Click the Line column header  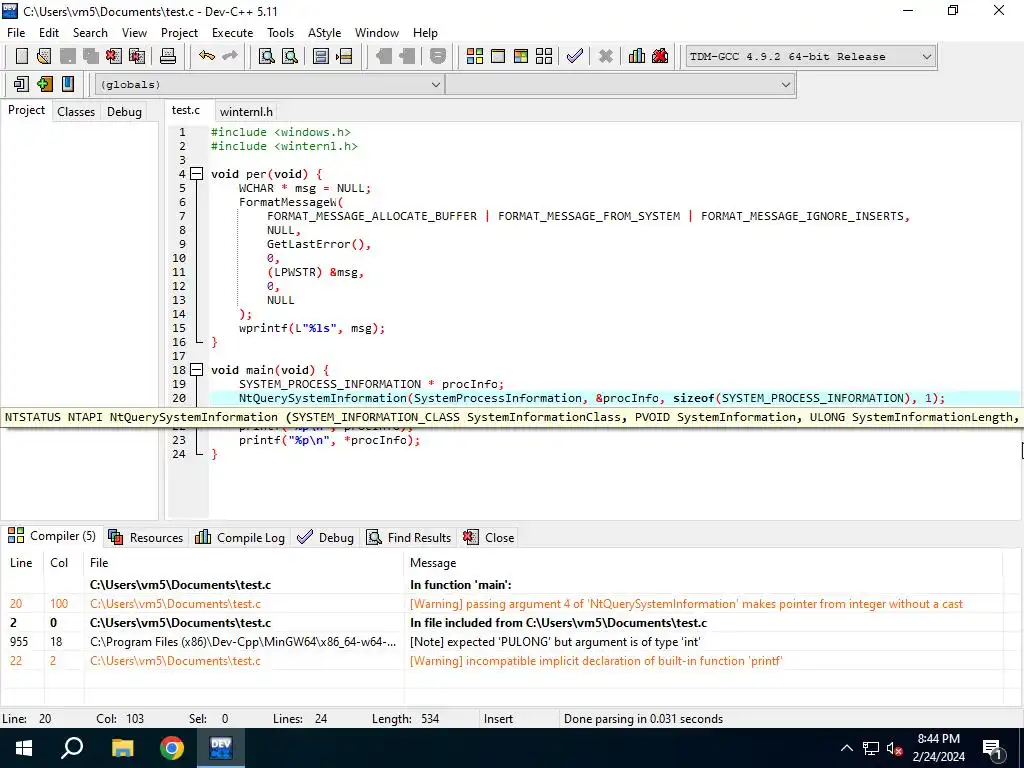pyautogui.click(x=22, y=563)
